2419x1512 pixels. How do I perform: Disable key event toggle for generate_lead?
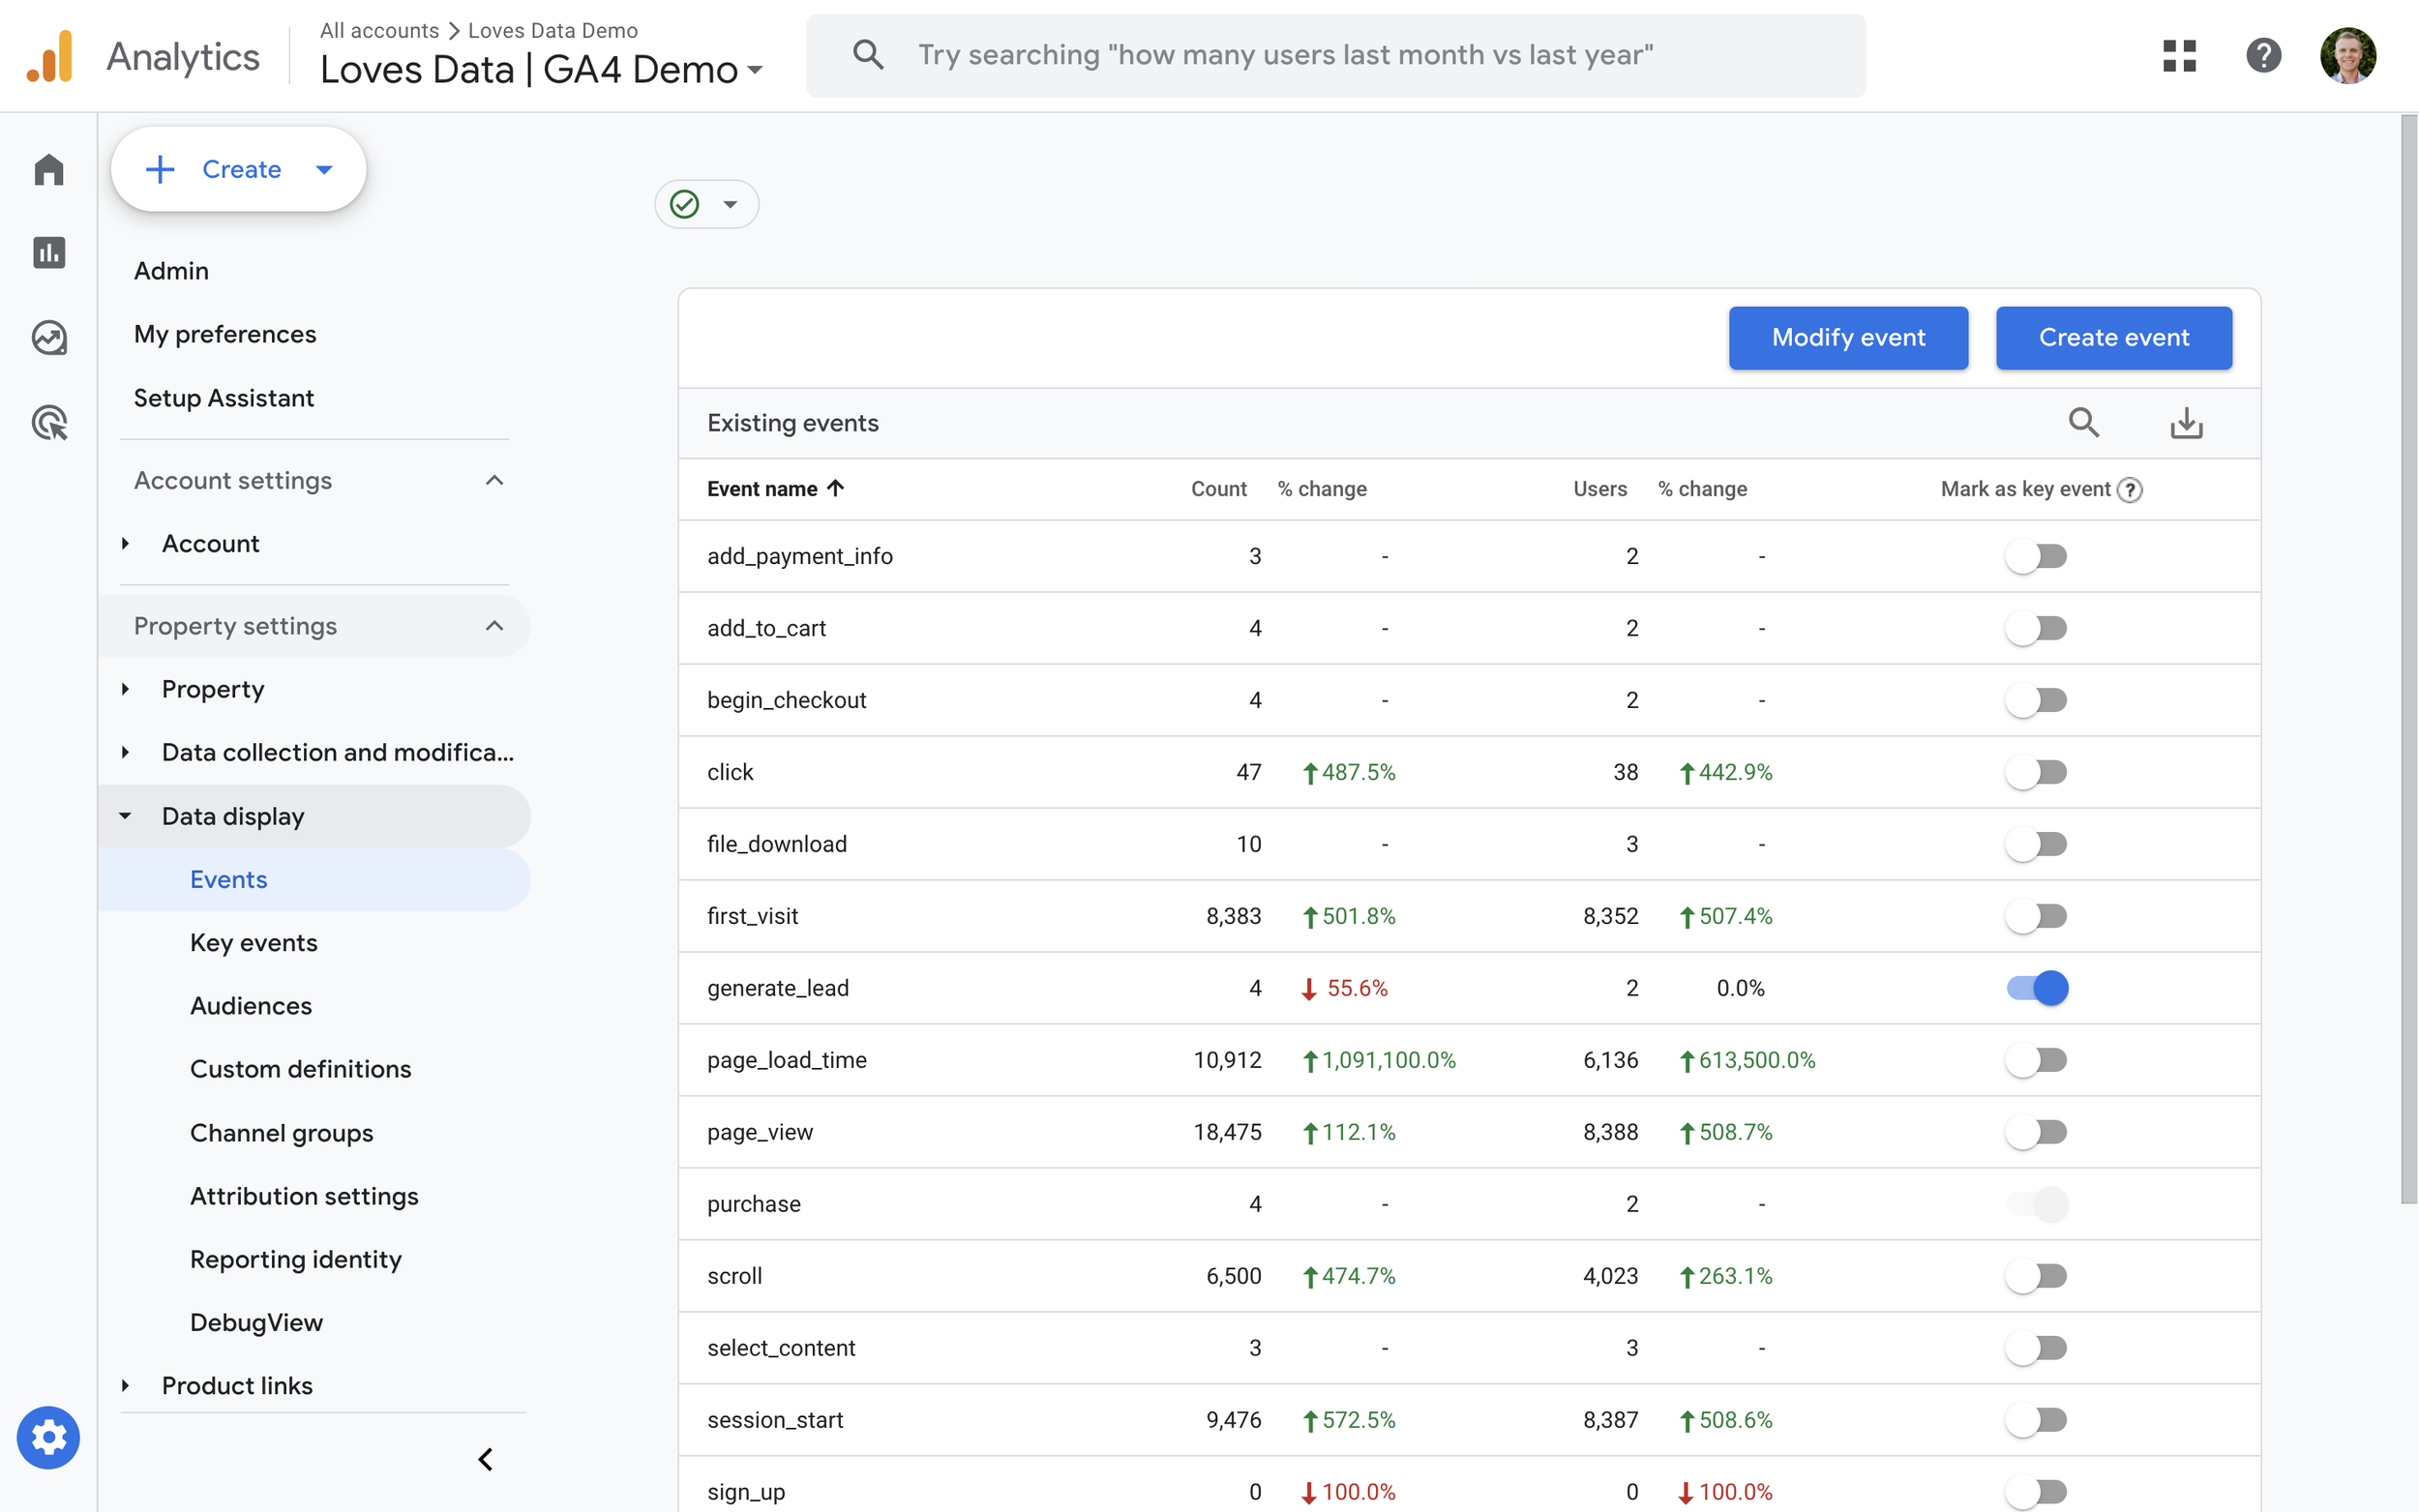pos(2038,987)
